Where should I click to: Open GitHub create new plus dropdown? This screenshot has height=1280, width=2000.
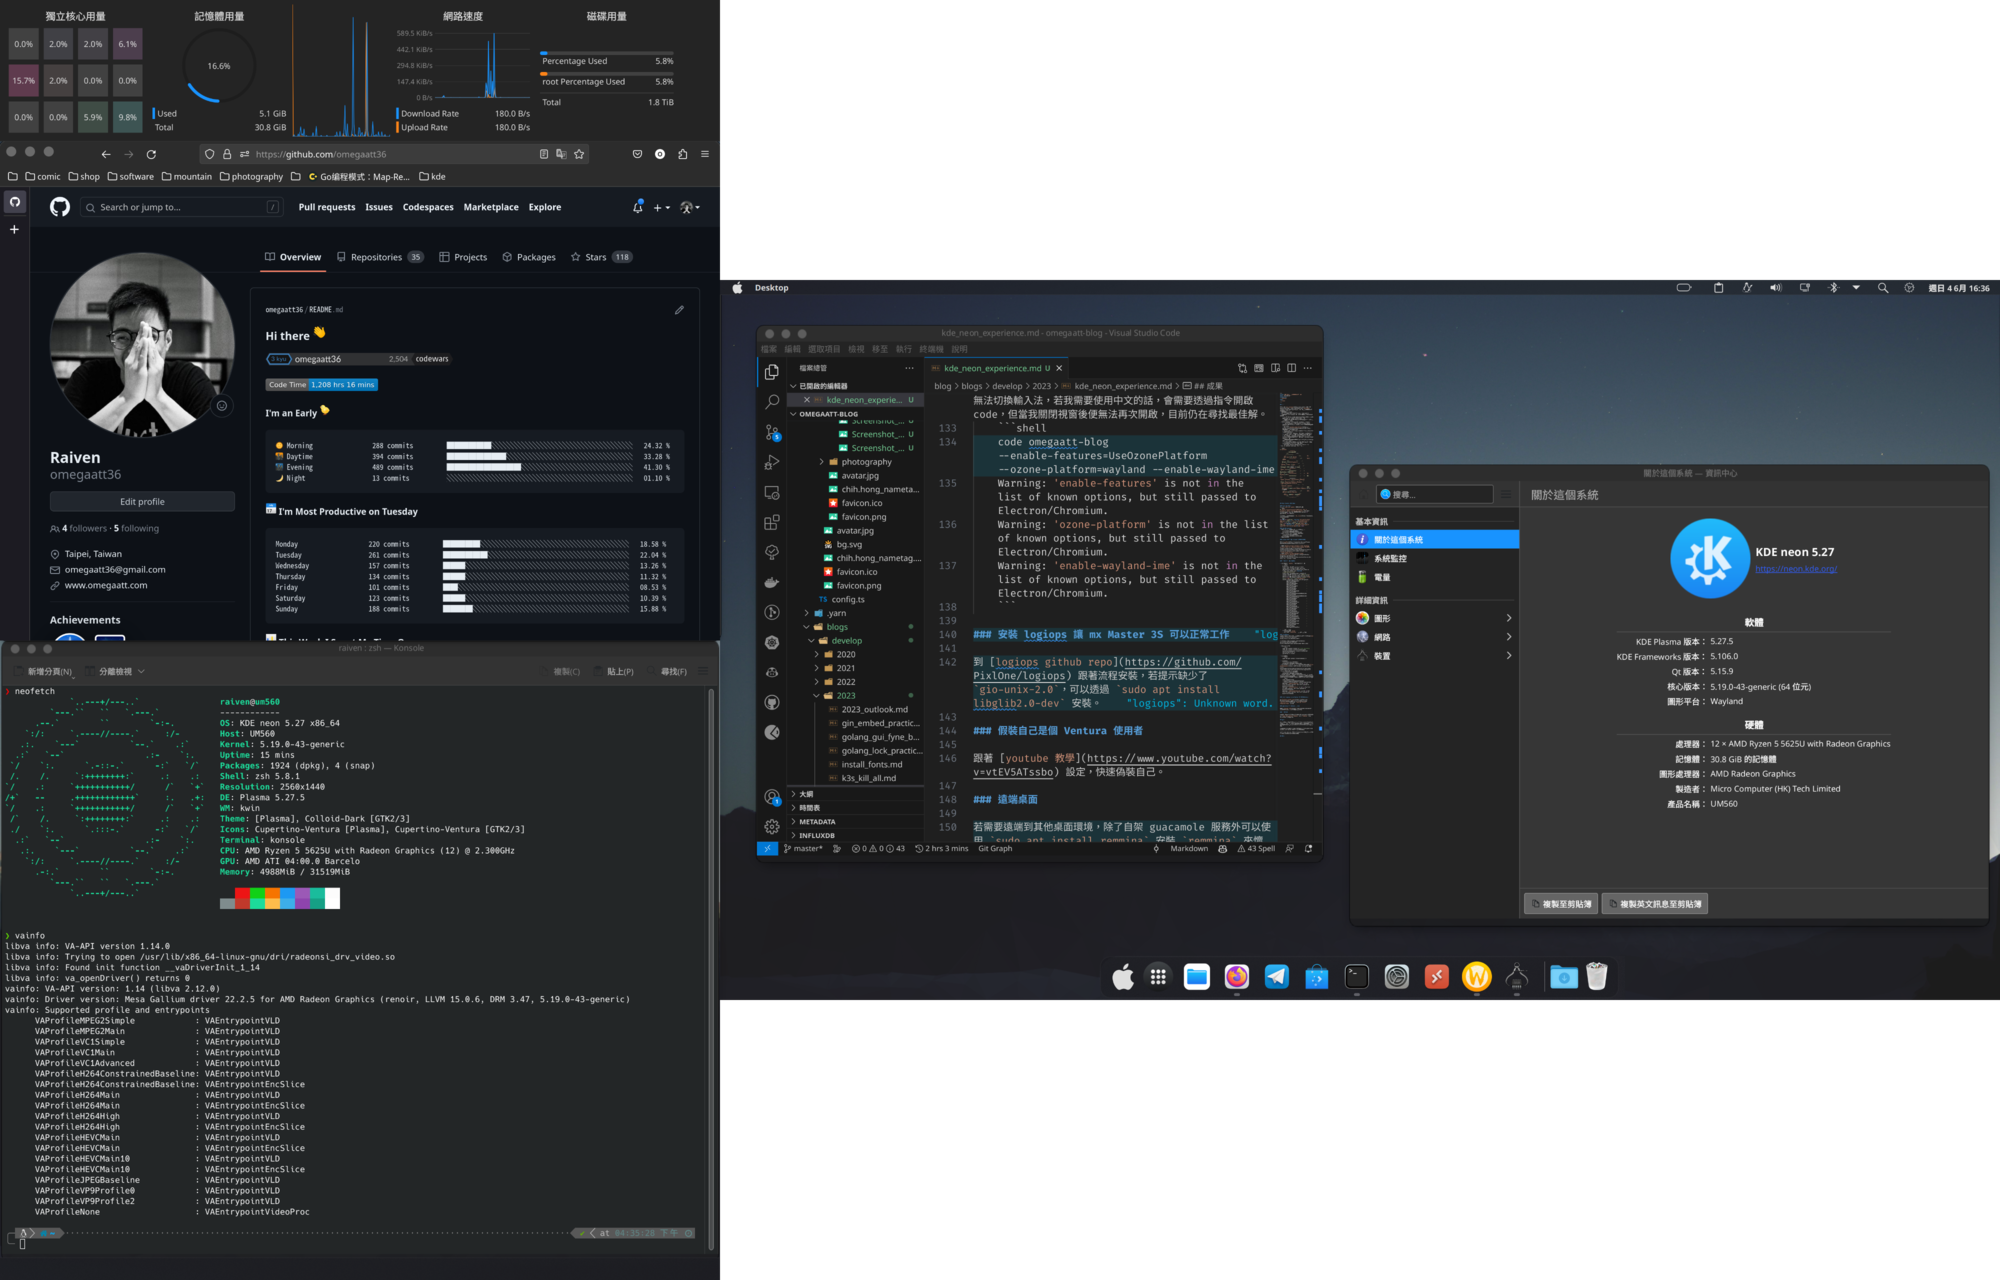661,208
